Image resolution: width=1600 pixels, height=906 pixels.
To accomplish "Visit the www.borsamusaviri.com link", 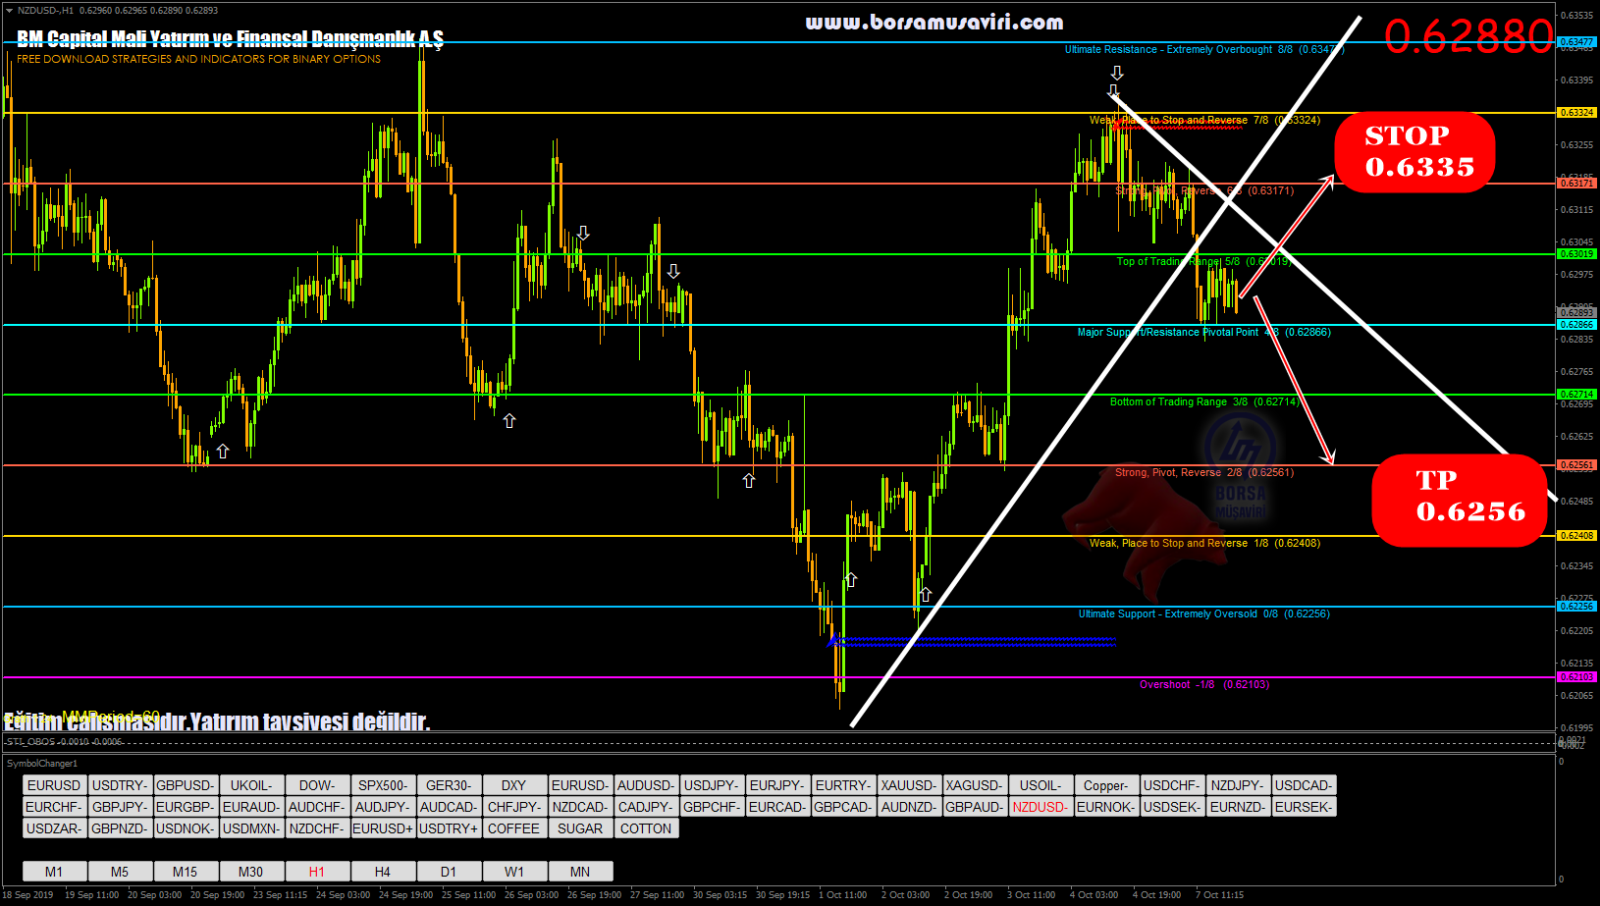I will (934, 22).
